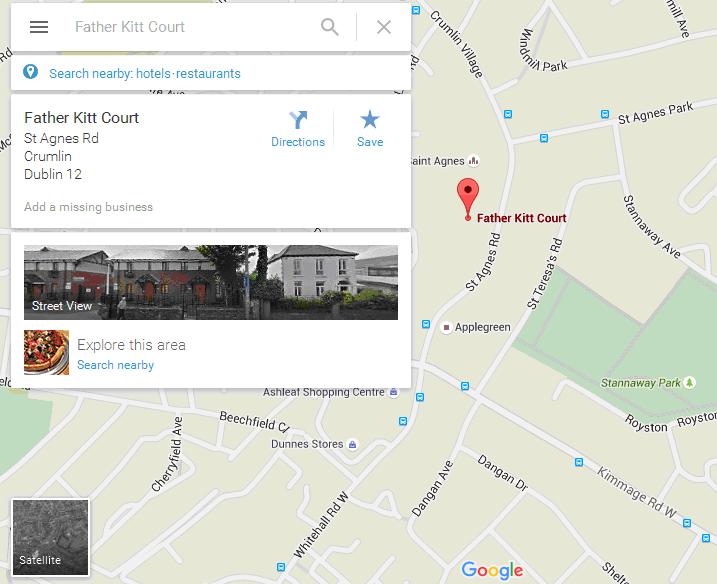
Task: Clear the search with the X icon
Action: click(x=384, y=27)
